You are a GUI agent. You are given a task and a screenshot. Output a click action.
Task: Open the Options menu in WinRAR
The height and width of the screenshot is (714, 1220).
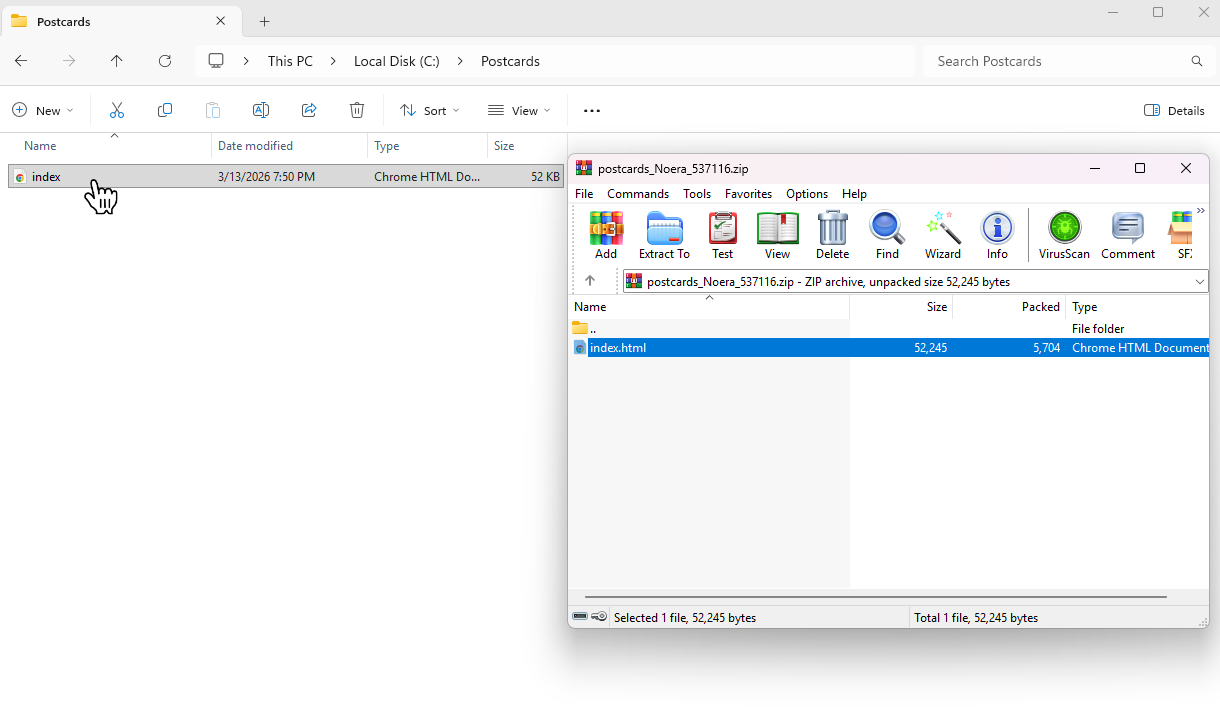pos(807,194)
